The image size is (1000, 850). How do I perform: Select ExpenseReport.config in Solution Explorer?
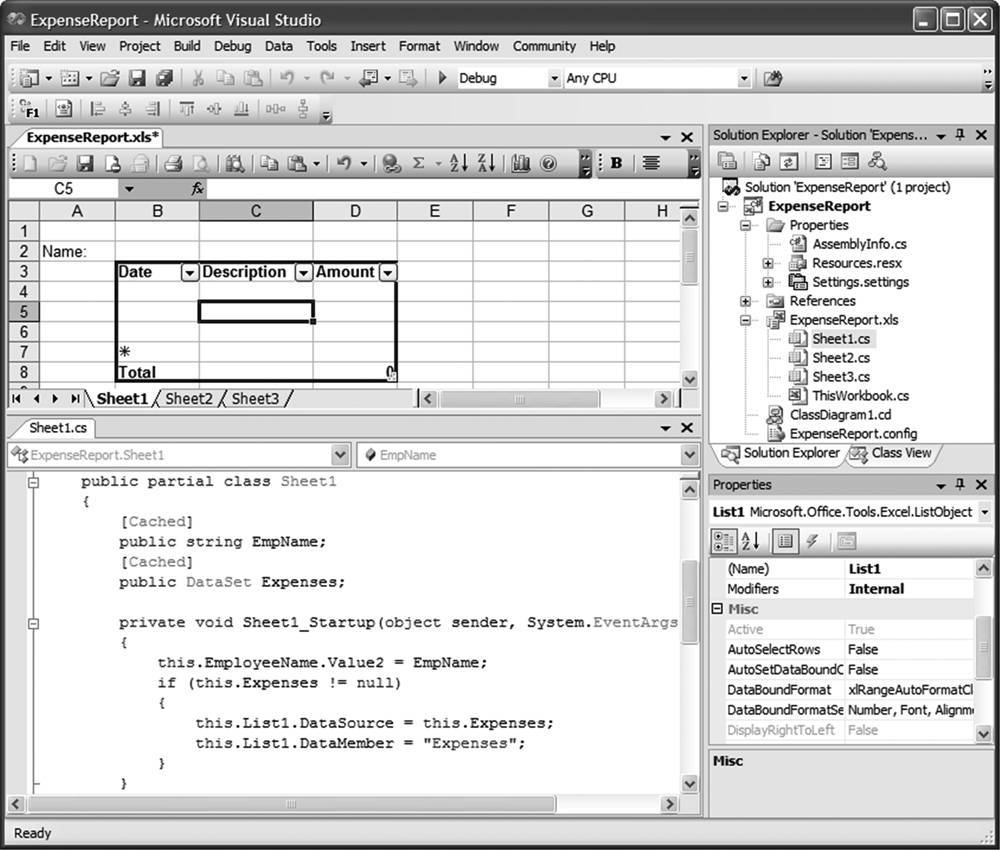point(853,434)
